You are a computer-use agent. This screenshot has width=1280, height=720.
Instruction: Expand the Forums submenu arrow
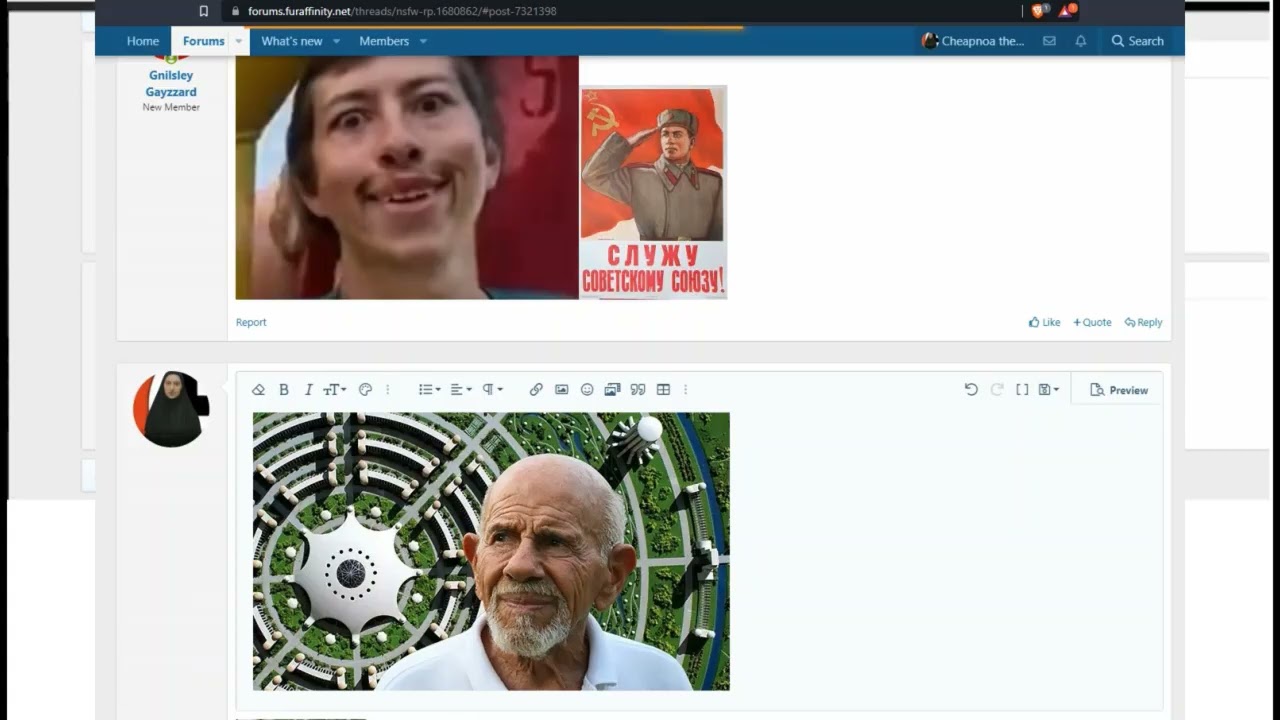(x=239, y=41)
